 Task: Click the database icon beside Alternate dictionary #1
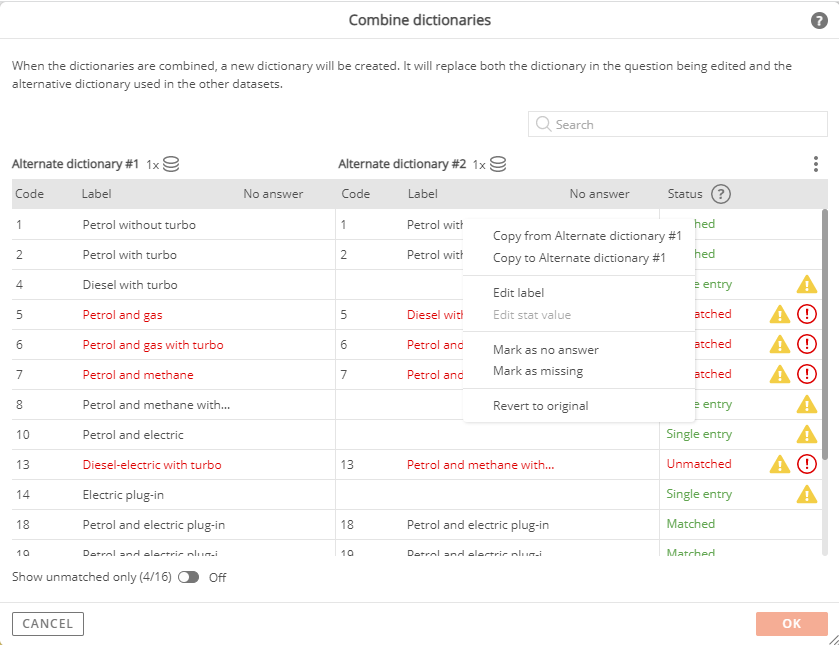point(171,164)
